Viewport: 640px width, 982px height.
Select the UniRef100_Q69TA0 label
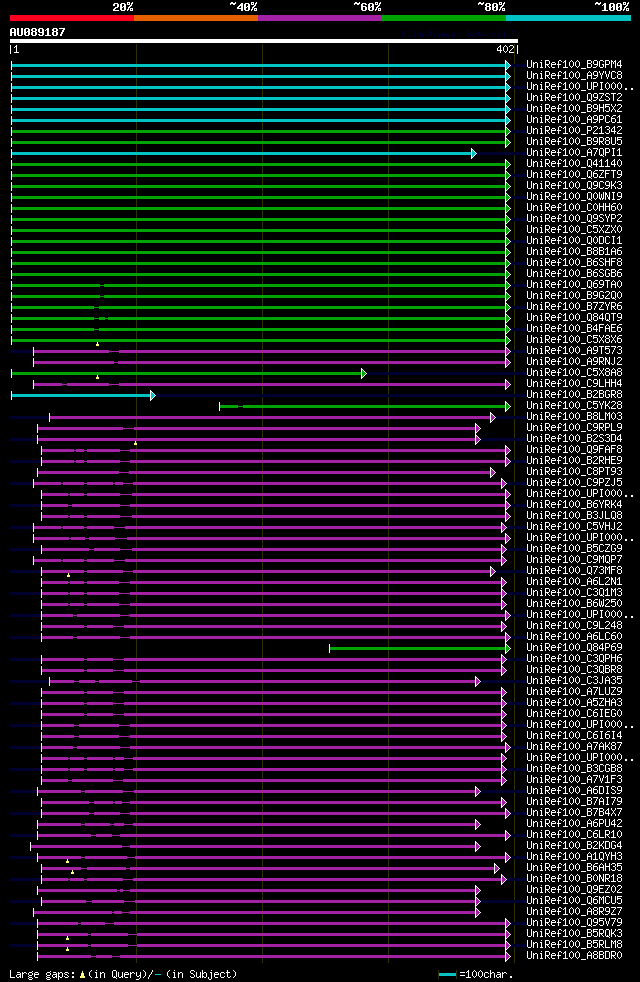[x=574, y=284]
